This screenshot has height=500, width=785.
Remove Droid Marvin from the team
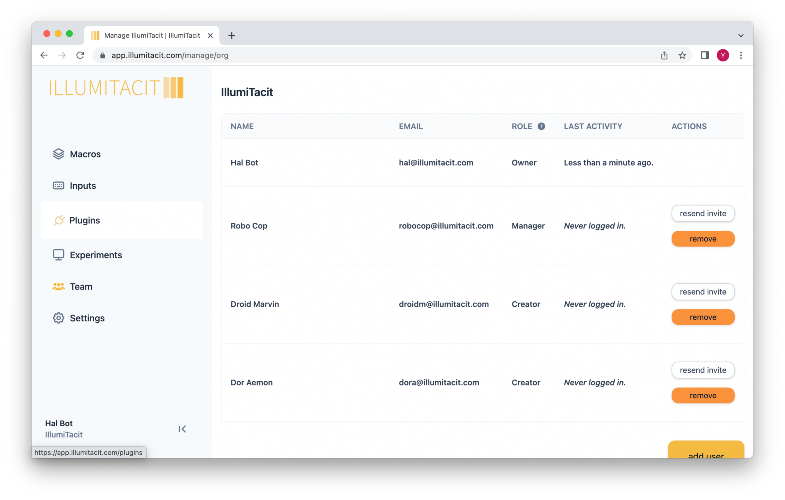click(702, 317)
